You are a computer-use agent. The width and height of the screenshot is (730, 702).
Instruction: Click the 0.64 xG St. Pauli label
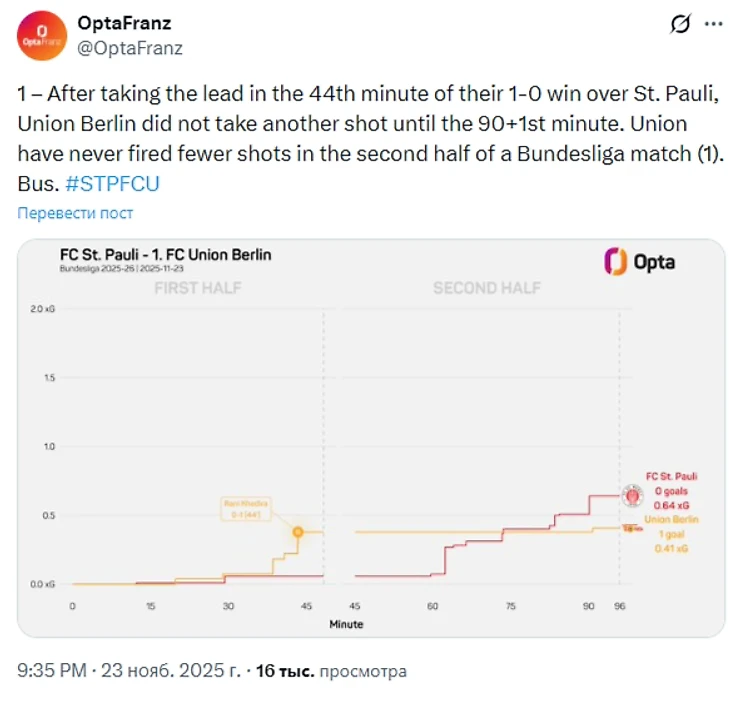(671, 506)
